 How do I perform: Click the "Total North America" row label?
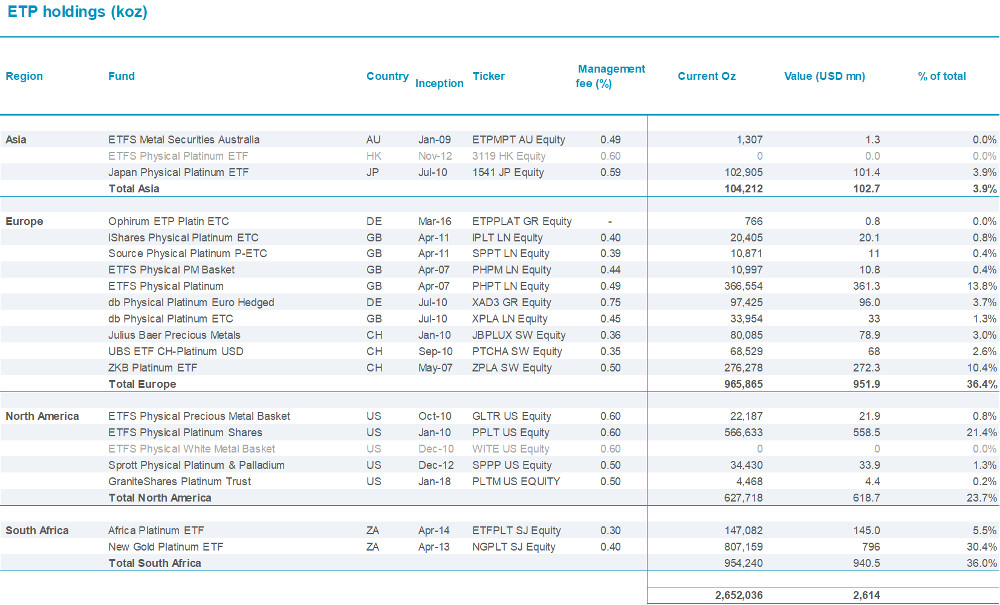pos(159,499)
